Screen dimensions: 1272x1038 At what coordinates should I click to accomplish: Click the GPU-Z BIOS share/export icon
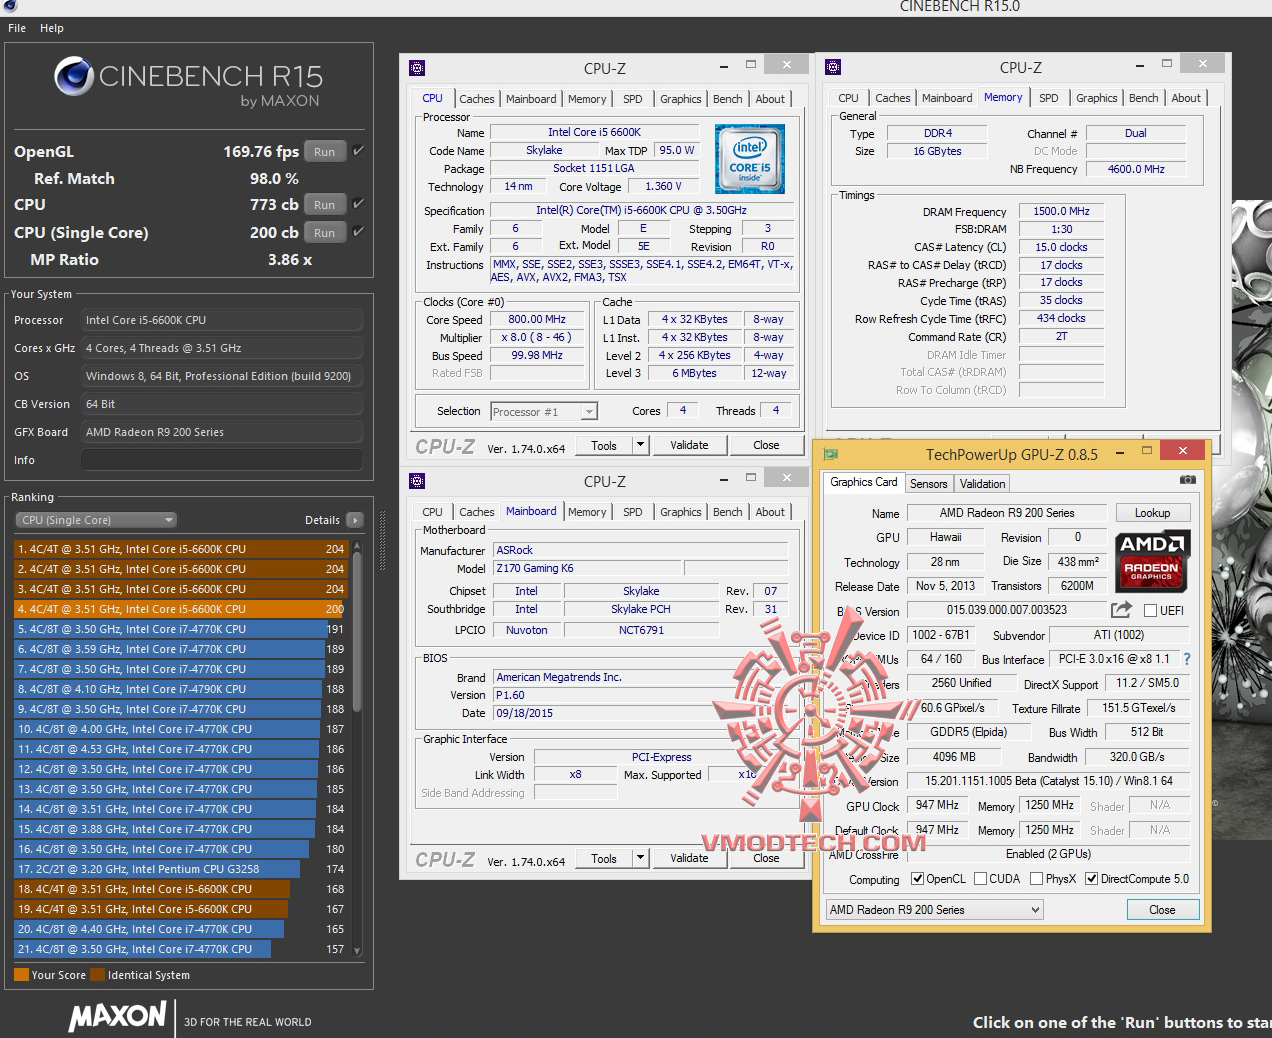1121,610
